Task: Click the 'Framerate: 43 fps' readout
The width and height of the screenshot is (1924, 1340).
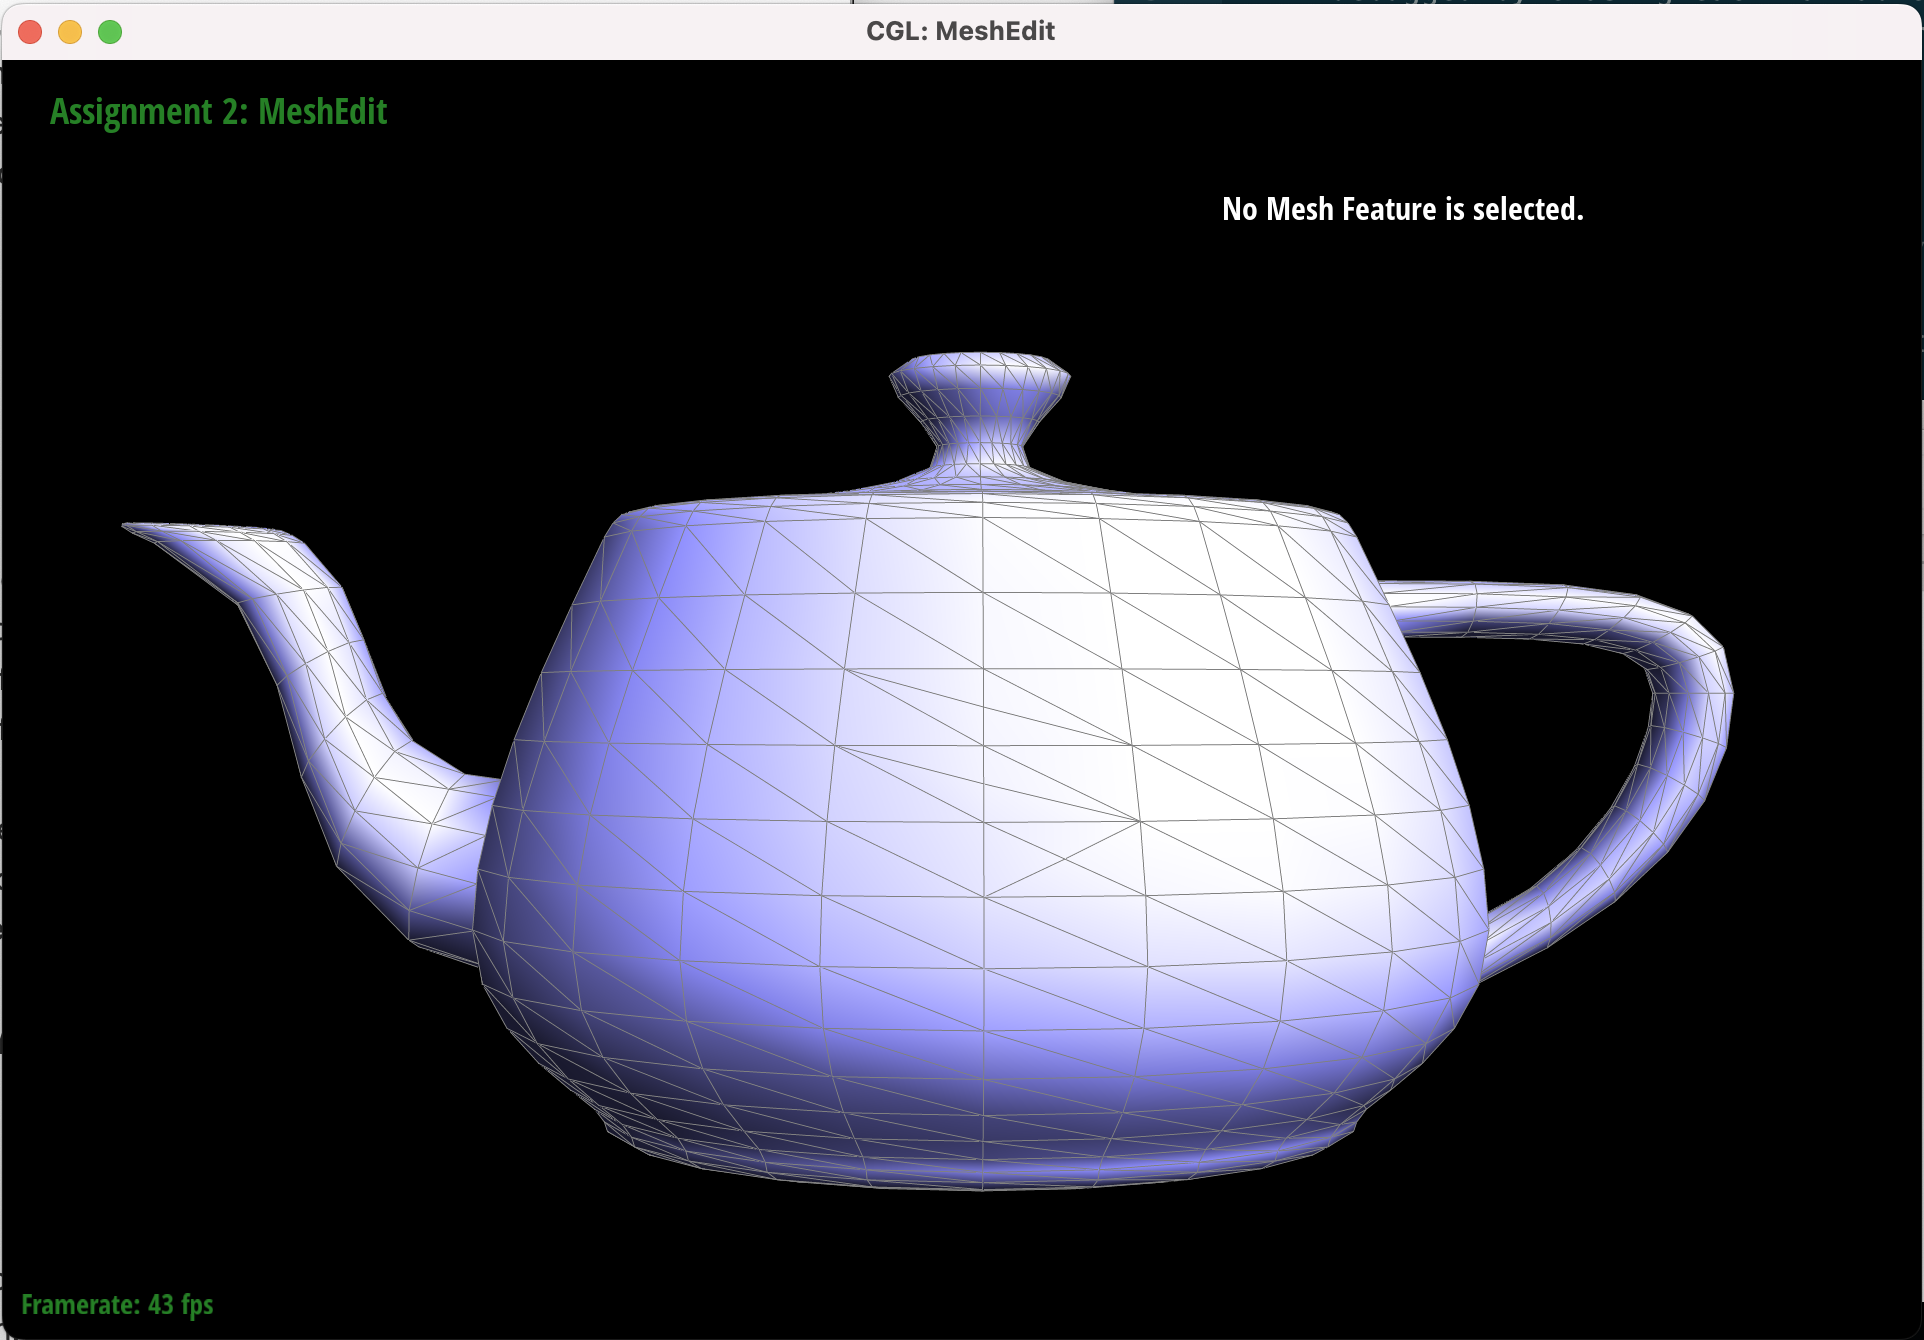Action: pos(117,1305)
